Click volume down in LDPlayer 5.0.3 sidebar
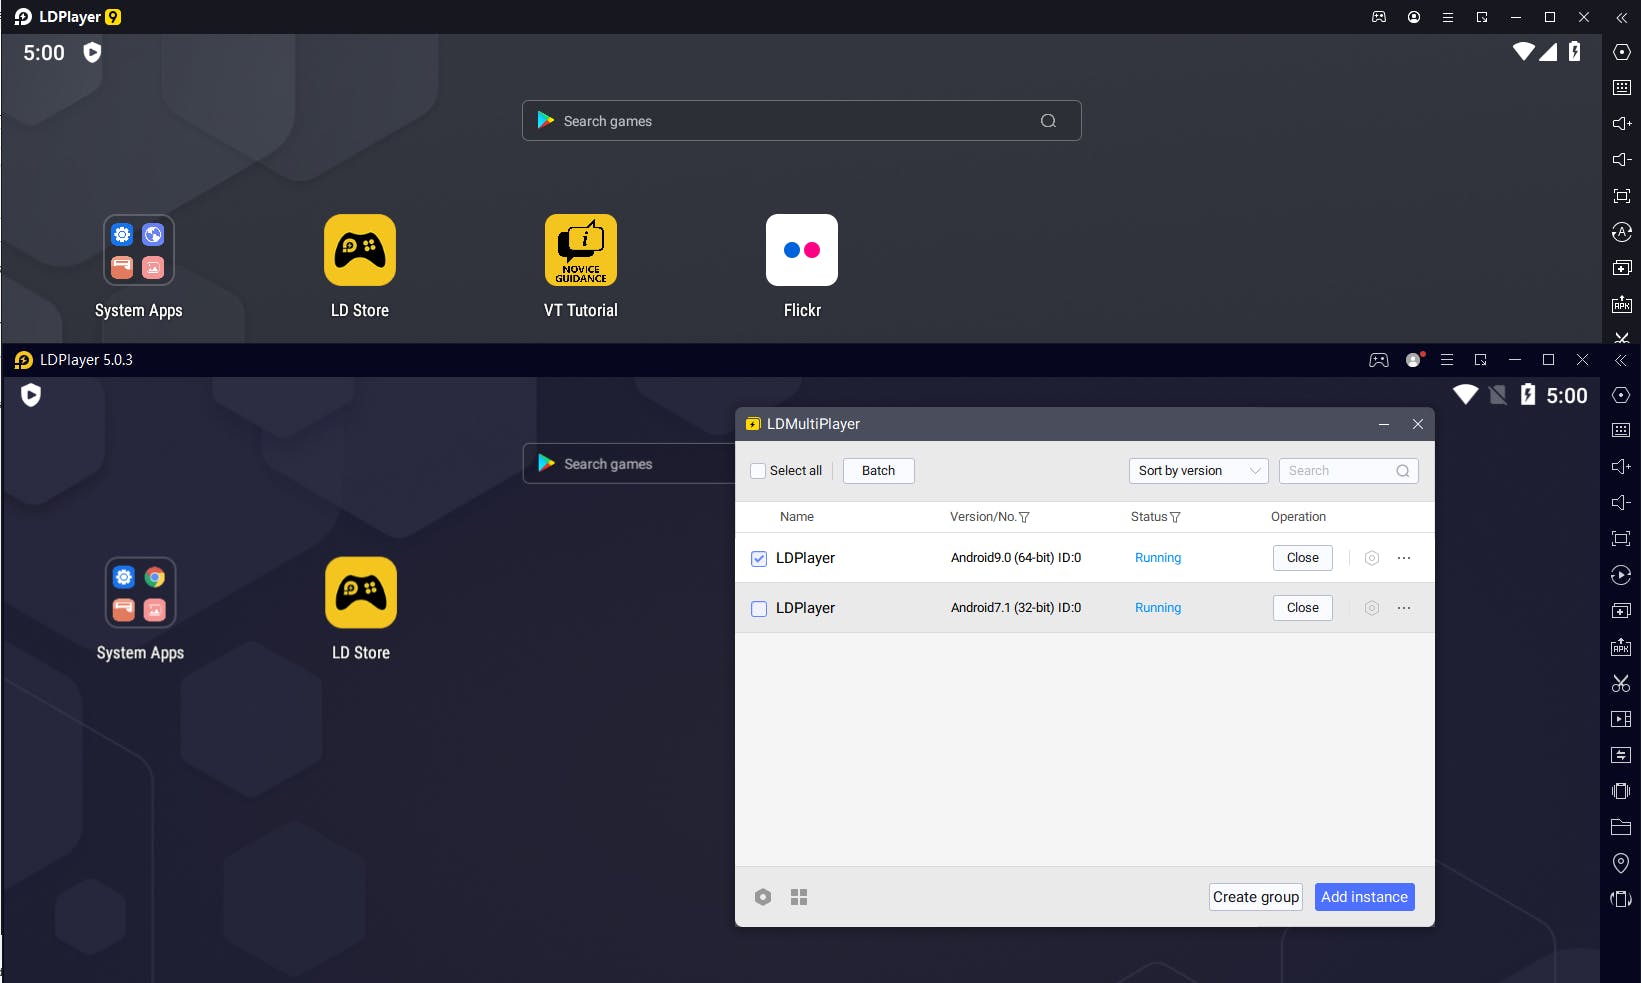Screen dimensions: 1641x983 (1621, 503)
